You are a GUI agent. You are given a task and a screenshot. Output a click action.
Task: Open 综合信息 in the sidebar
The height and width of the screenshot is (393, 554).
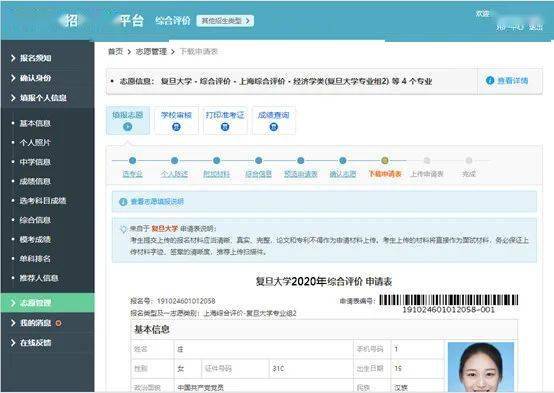tap(35, 220)
